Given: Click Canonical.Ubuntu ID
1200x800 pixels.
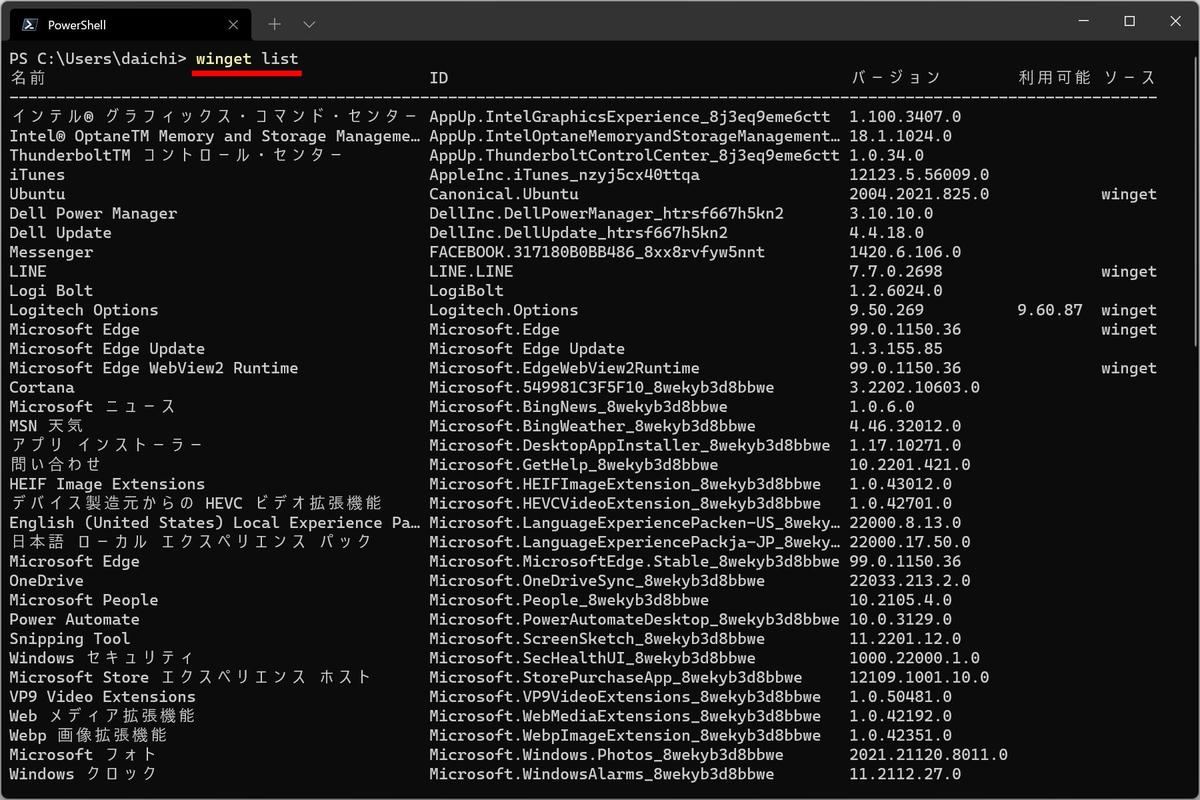Looking at the screenshot, I should (504, 194).
